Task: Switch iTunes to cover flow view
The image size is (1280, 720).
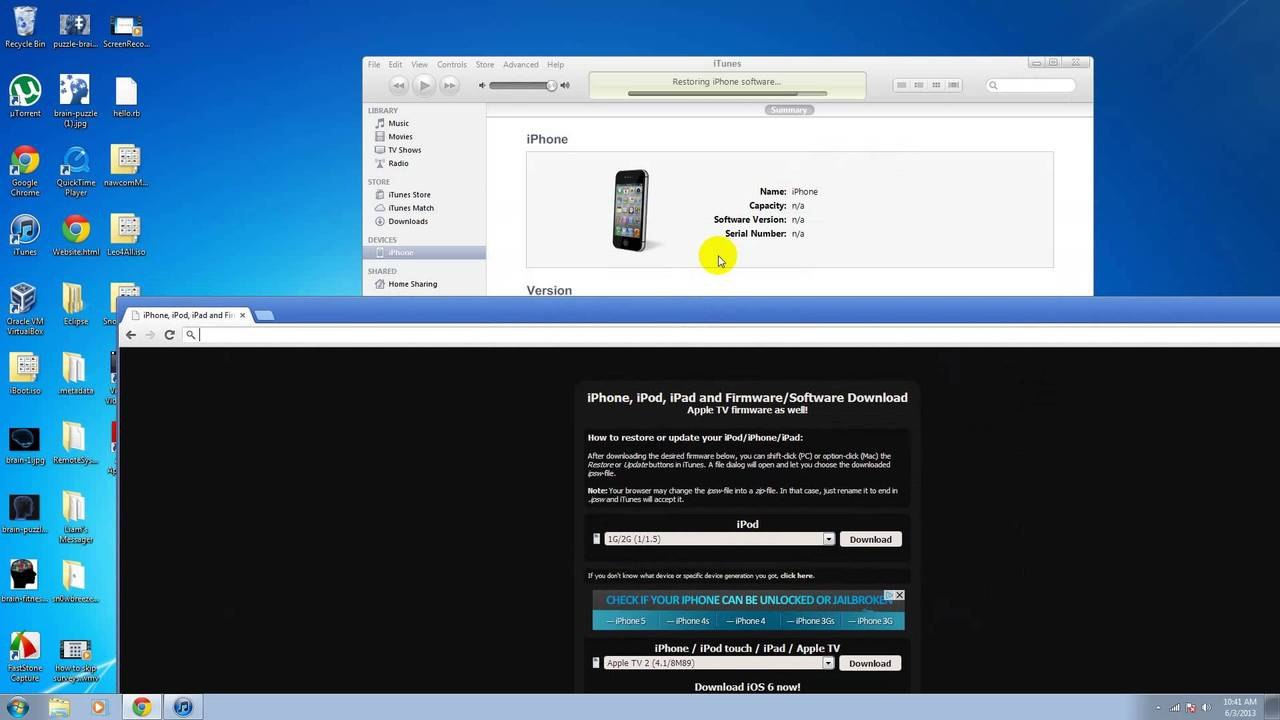Action: 954,86
